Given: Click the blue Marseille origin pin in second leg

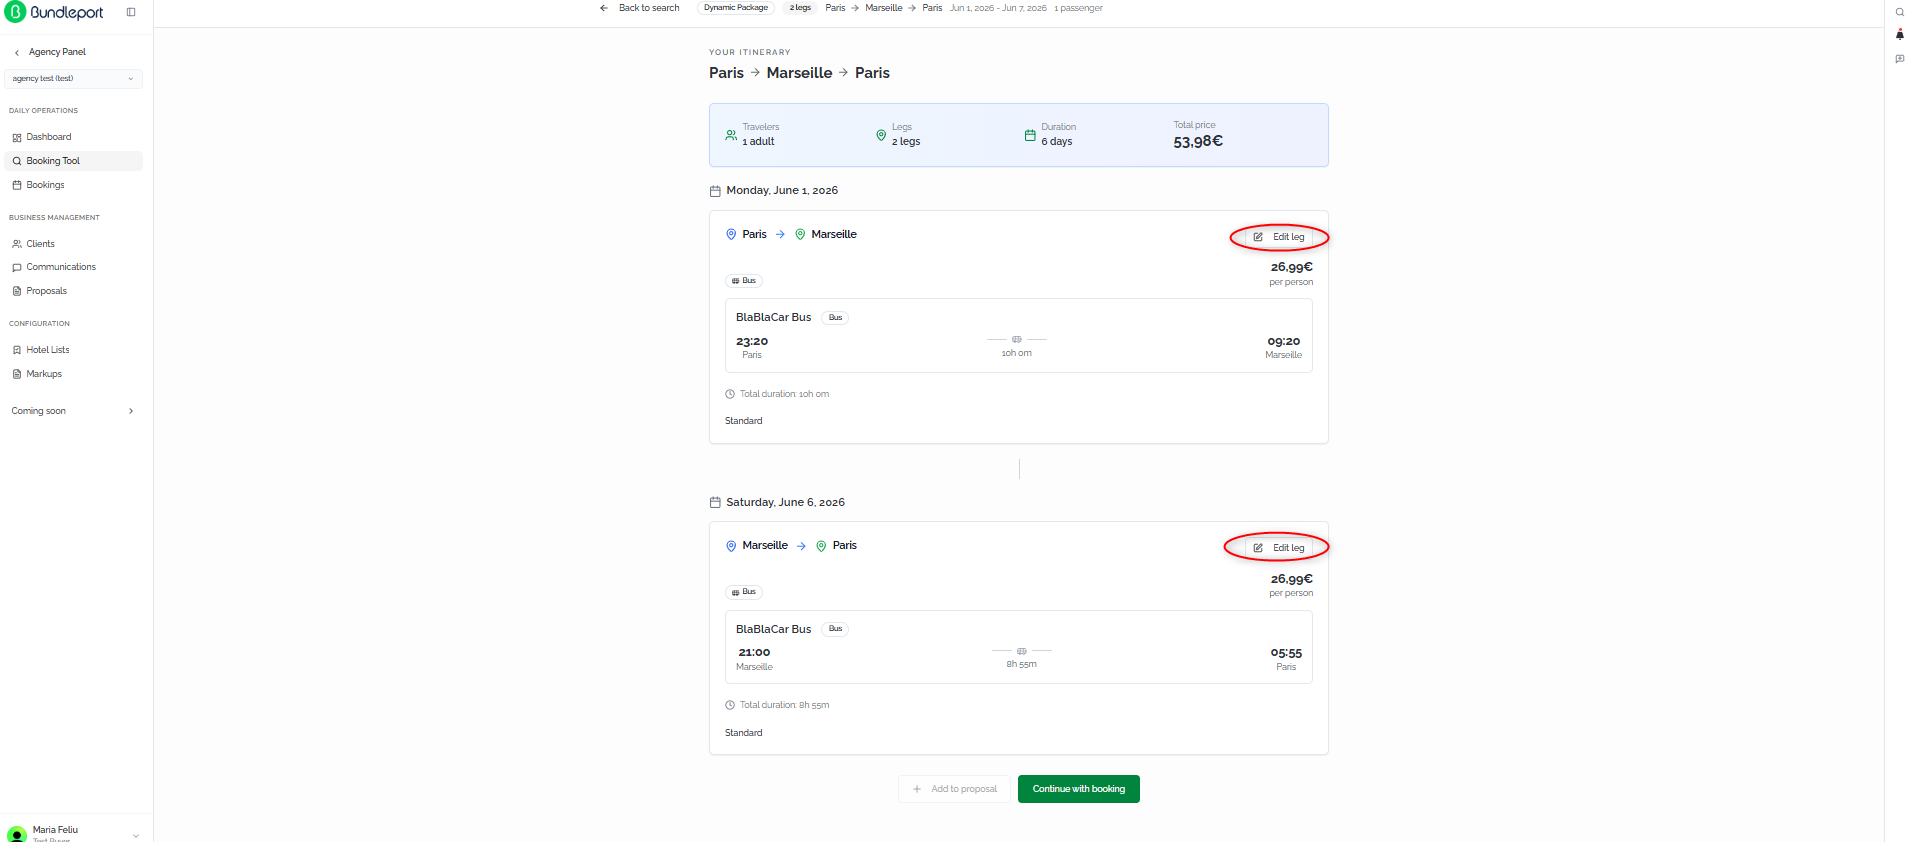Looking at the screenshot, I should [x=731, y=546].
